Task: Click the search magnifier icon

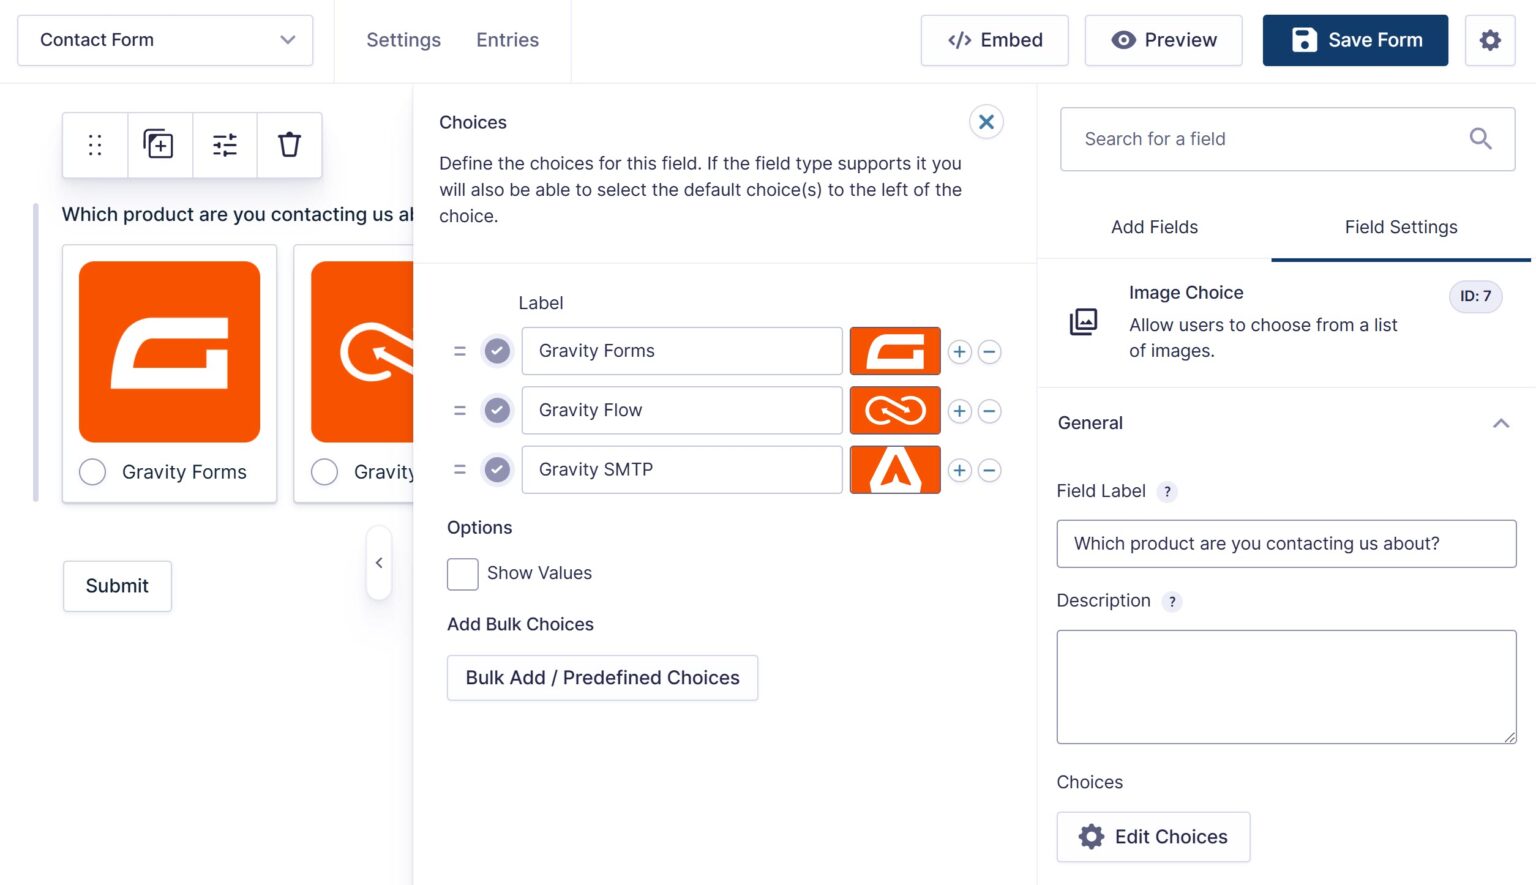Action: (1480, 139)
